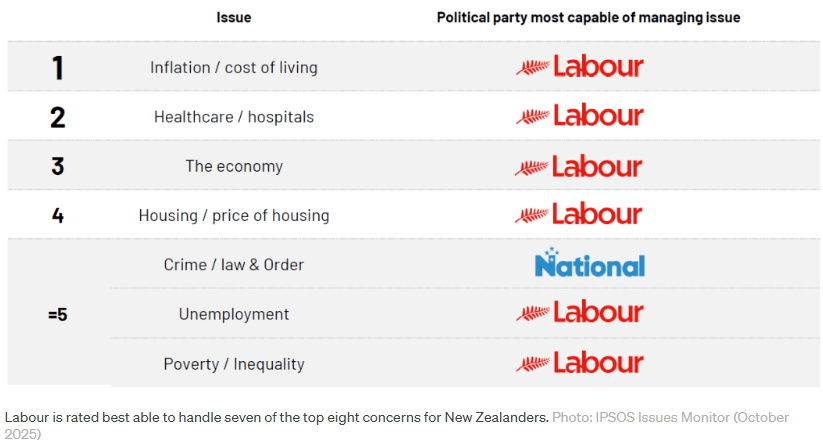
Task: Click the Labour logo next to Housing row
Action: click(x=579, y=214)
